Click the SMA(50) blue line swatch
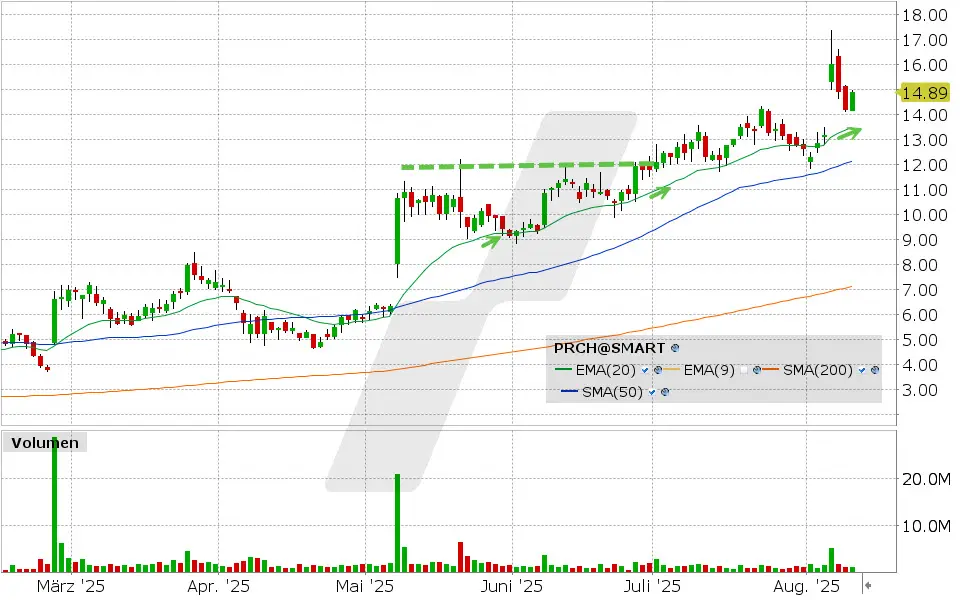Viewport: 960px width, 600px height. [570, 392]
